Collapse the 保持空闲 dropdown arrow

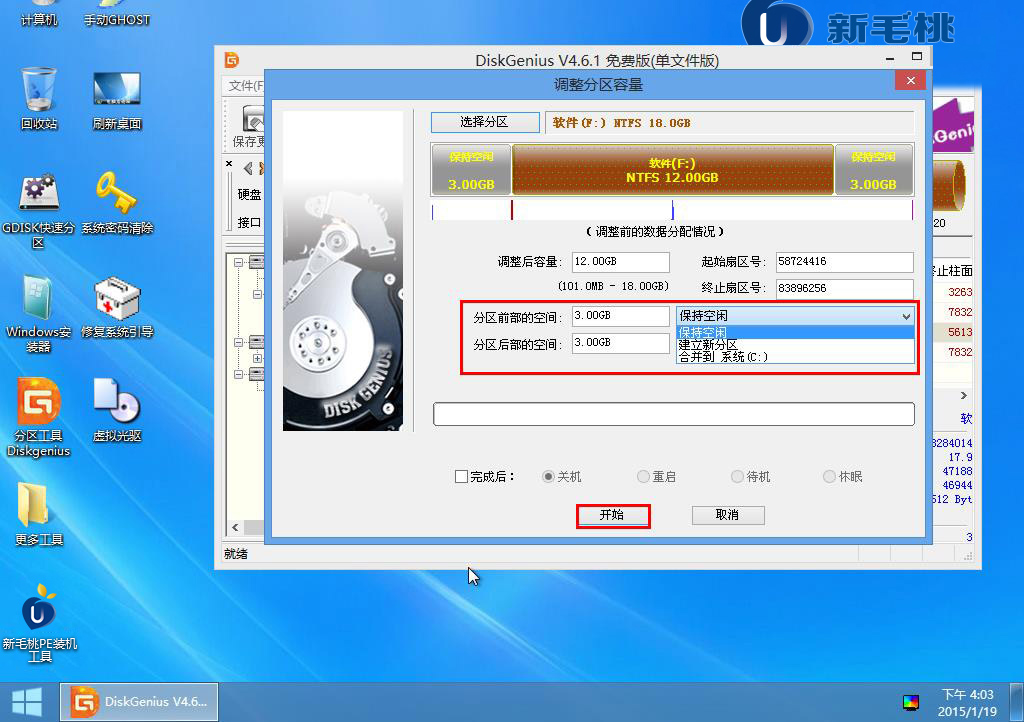pyautogui.click(x=906, y=316)
